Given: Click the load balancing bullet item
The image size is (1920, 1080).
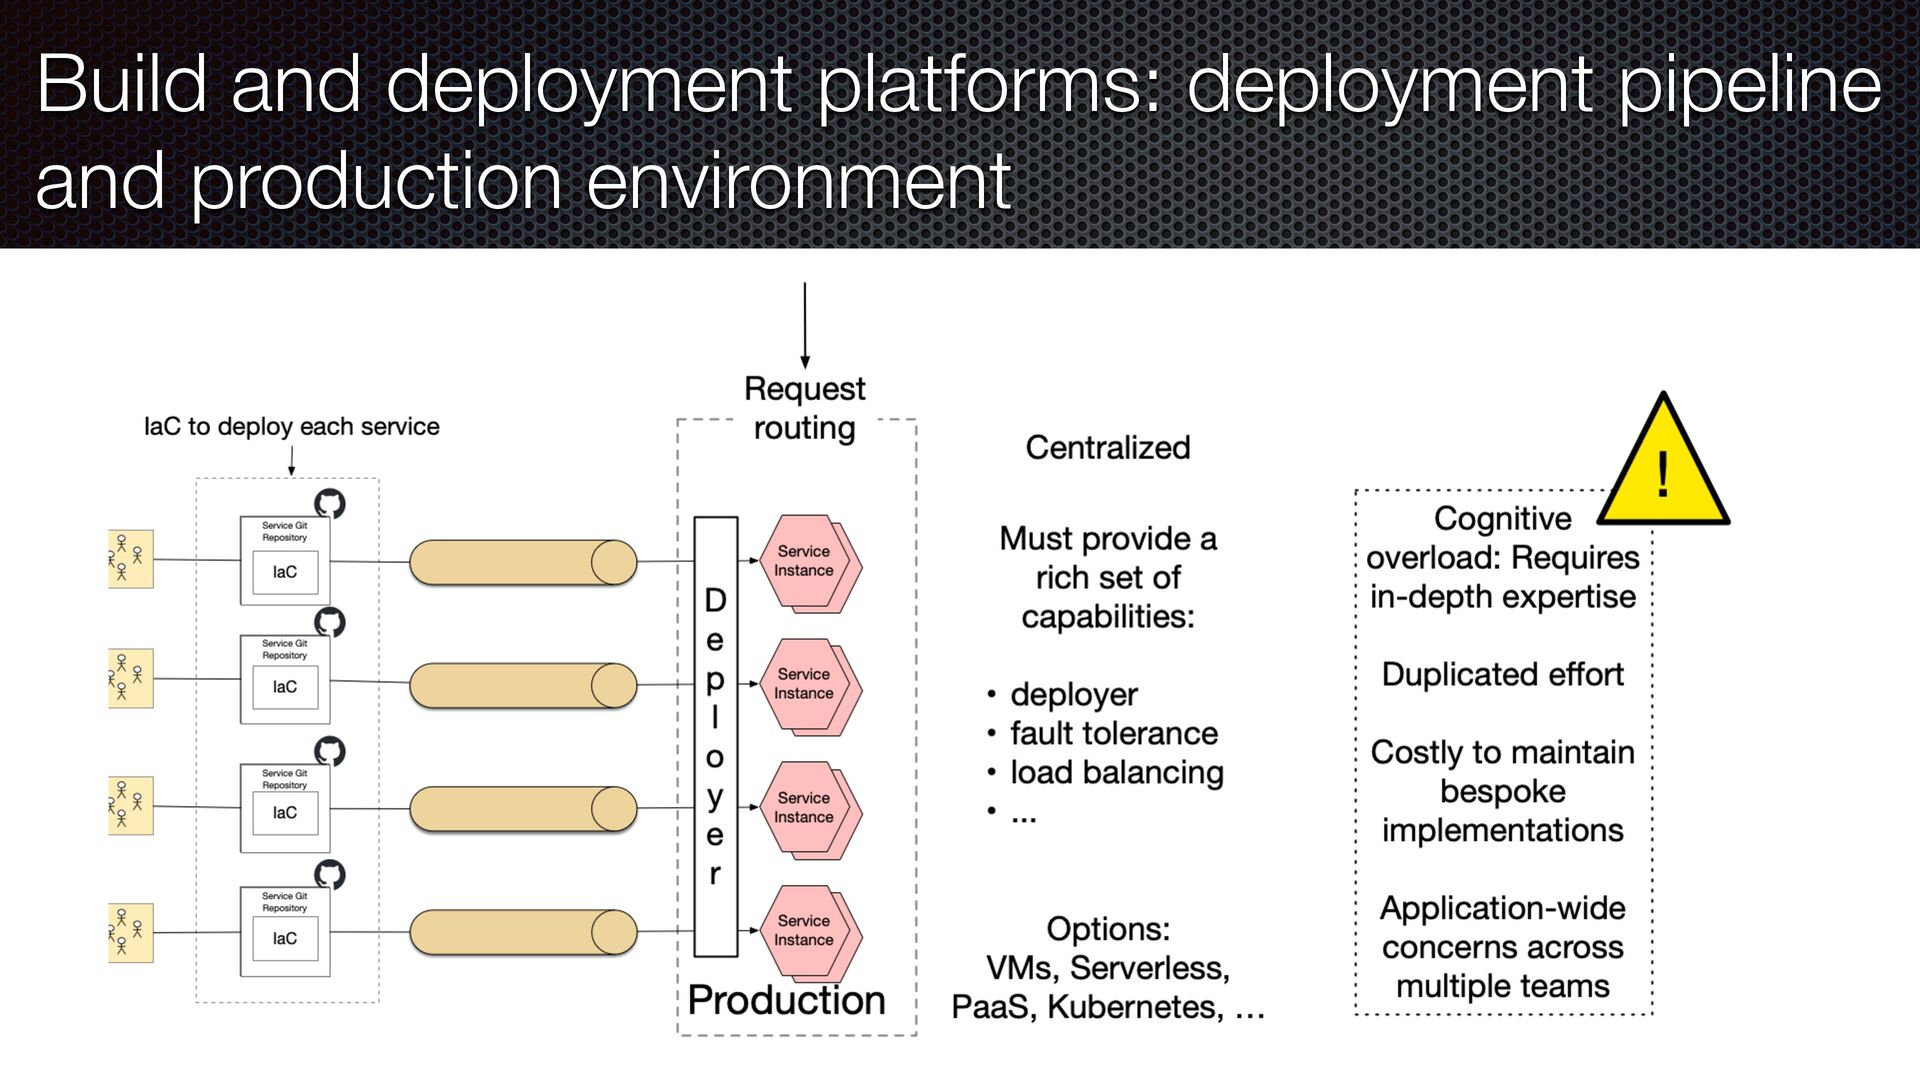Looking at the screenshot, I should click(x=1116, y=773).
